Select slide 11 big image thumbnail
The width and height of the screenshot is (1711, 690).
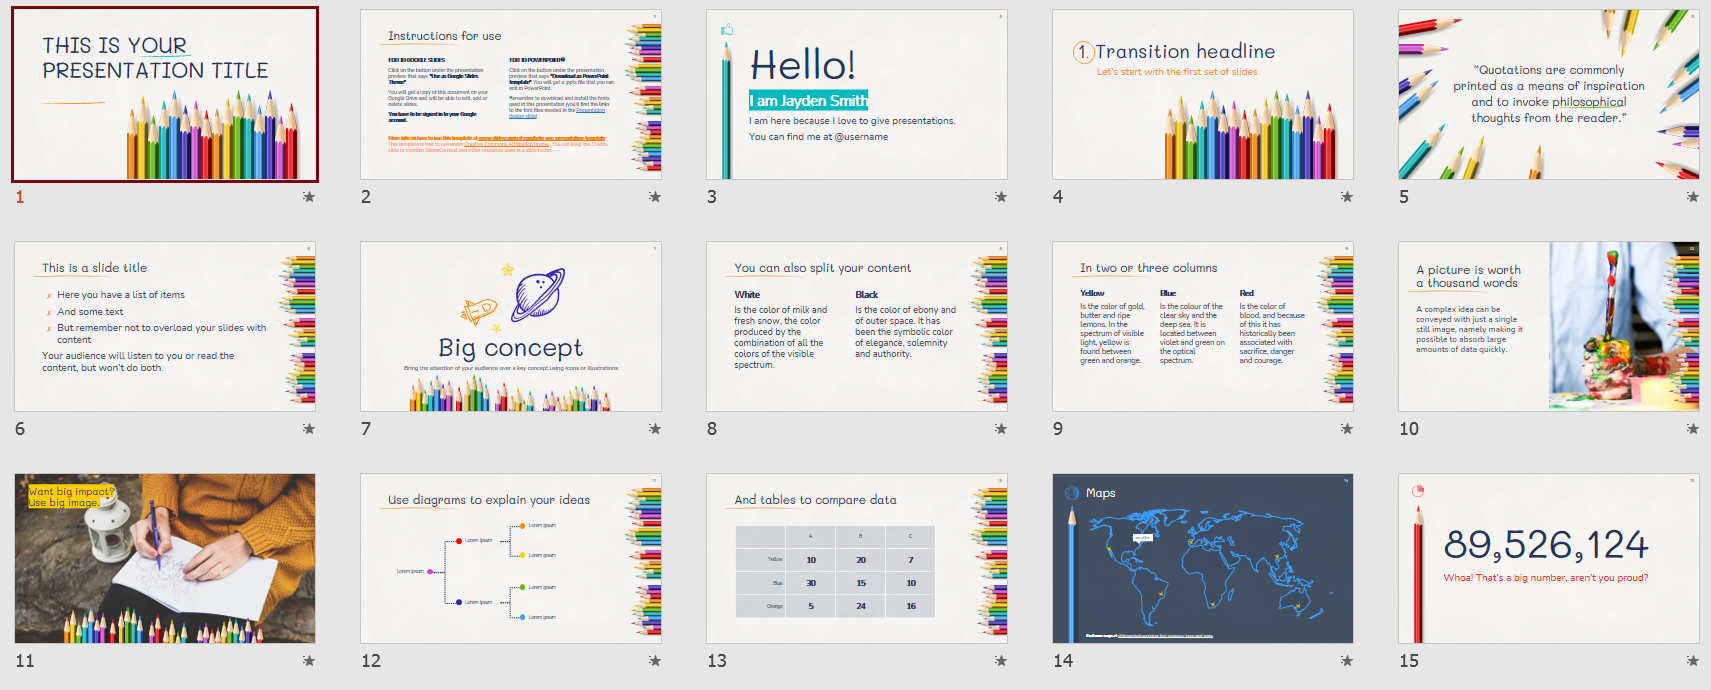click(x=165, y=559)
